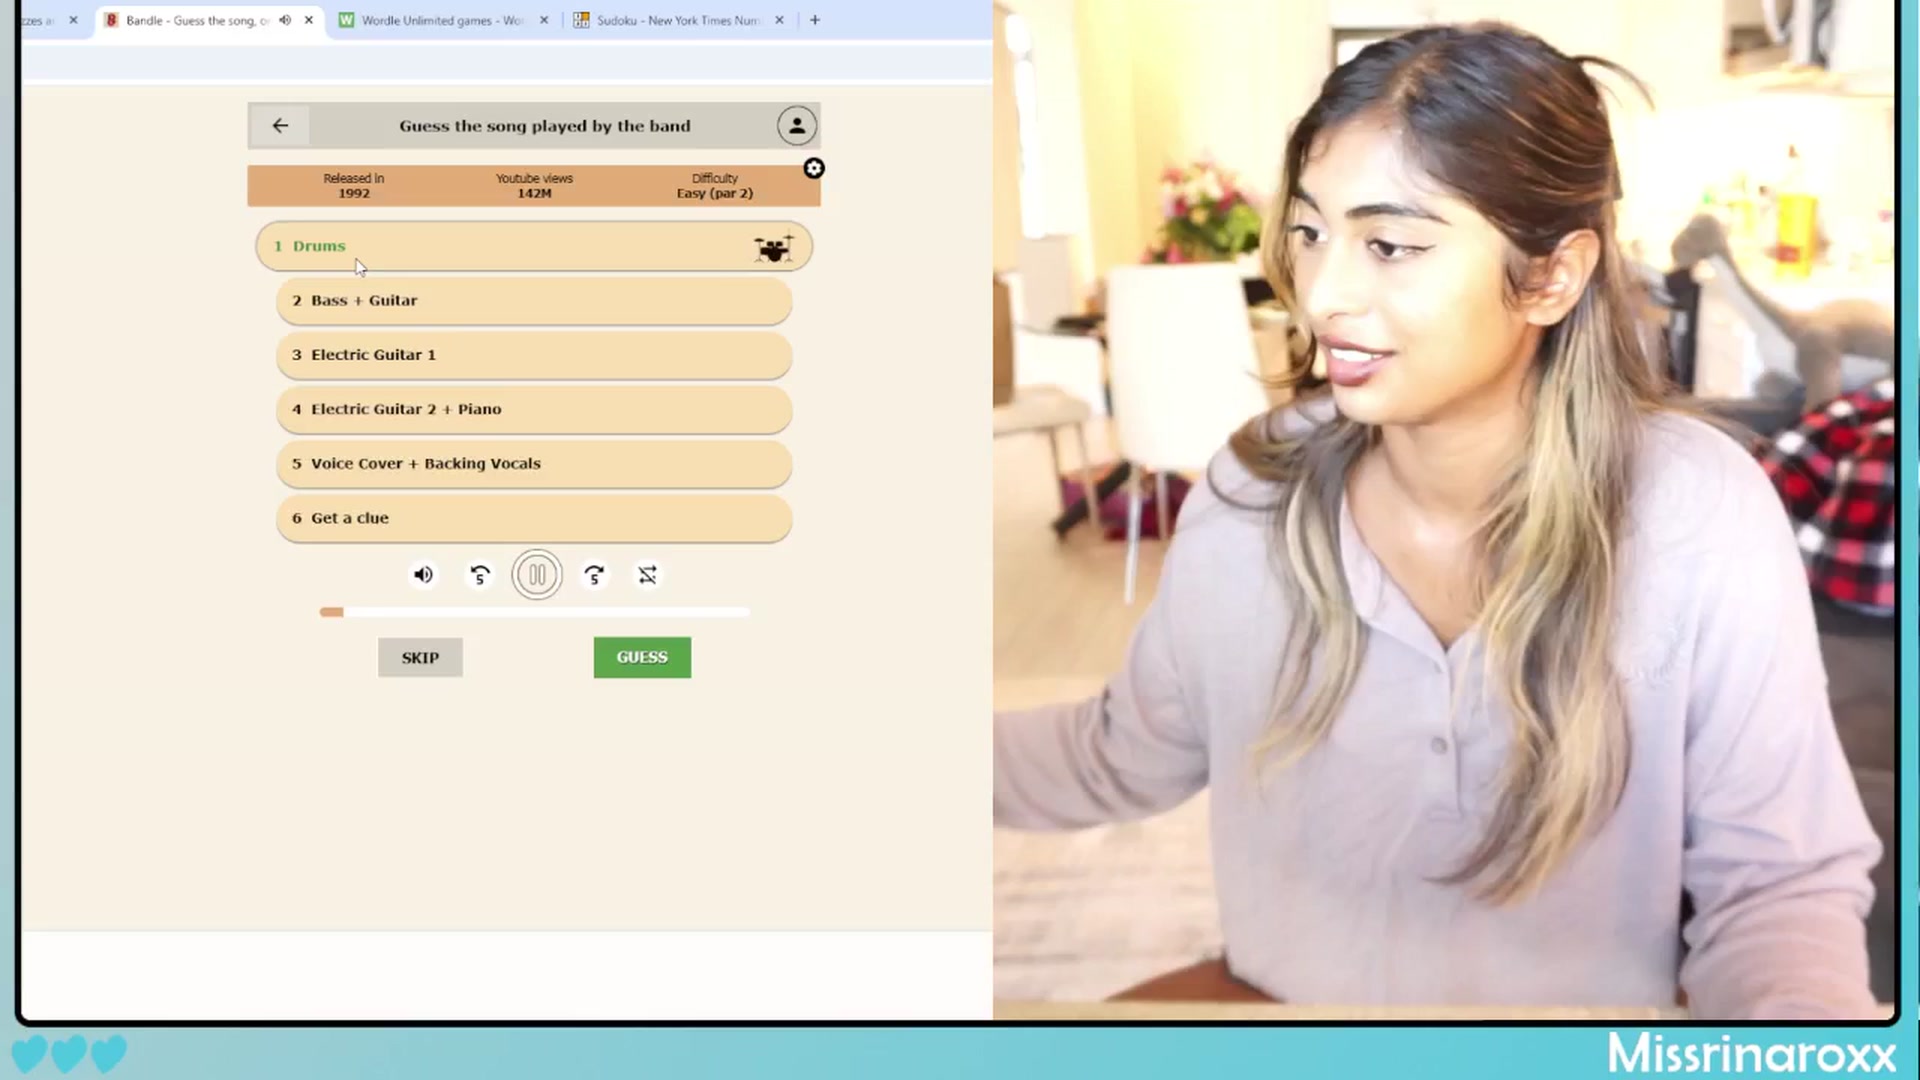Screen dimensions: 1920x1080
Task: Close the Sudoku tab
Action: click(x=779, y=20)
